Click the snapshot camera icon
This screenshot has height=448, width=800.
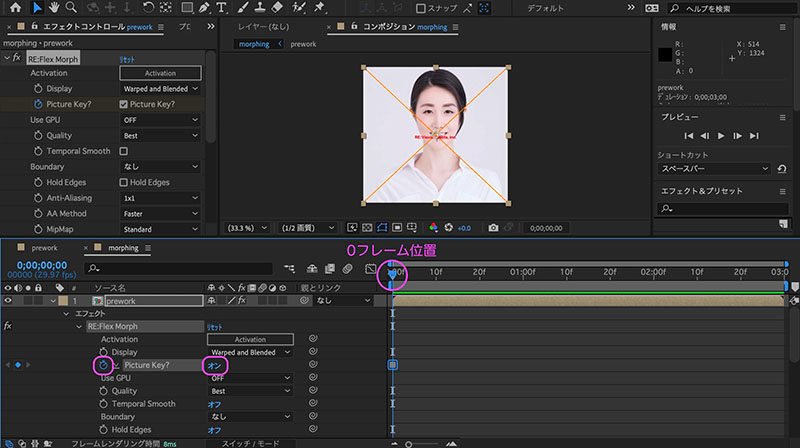[493, 228]
